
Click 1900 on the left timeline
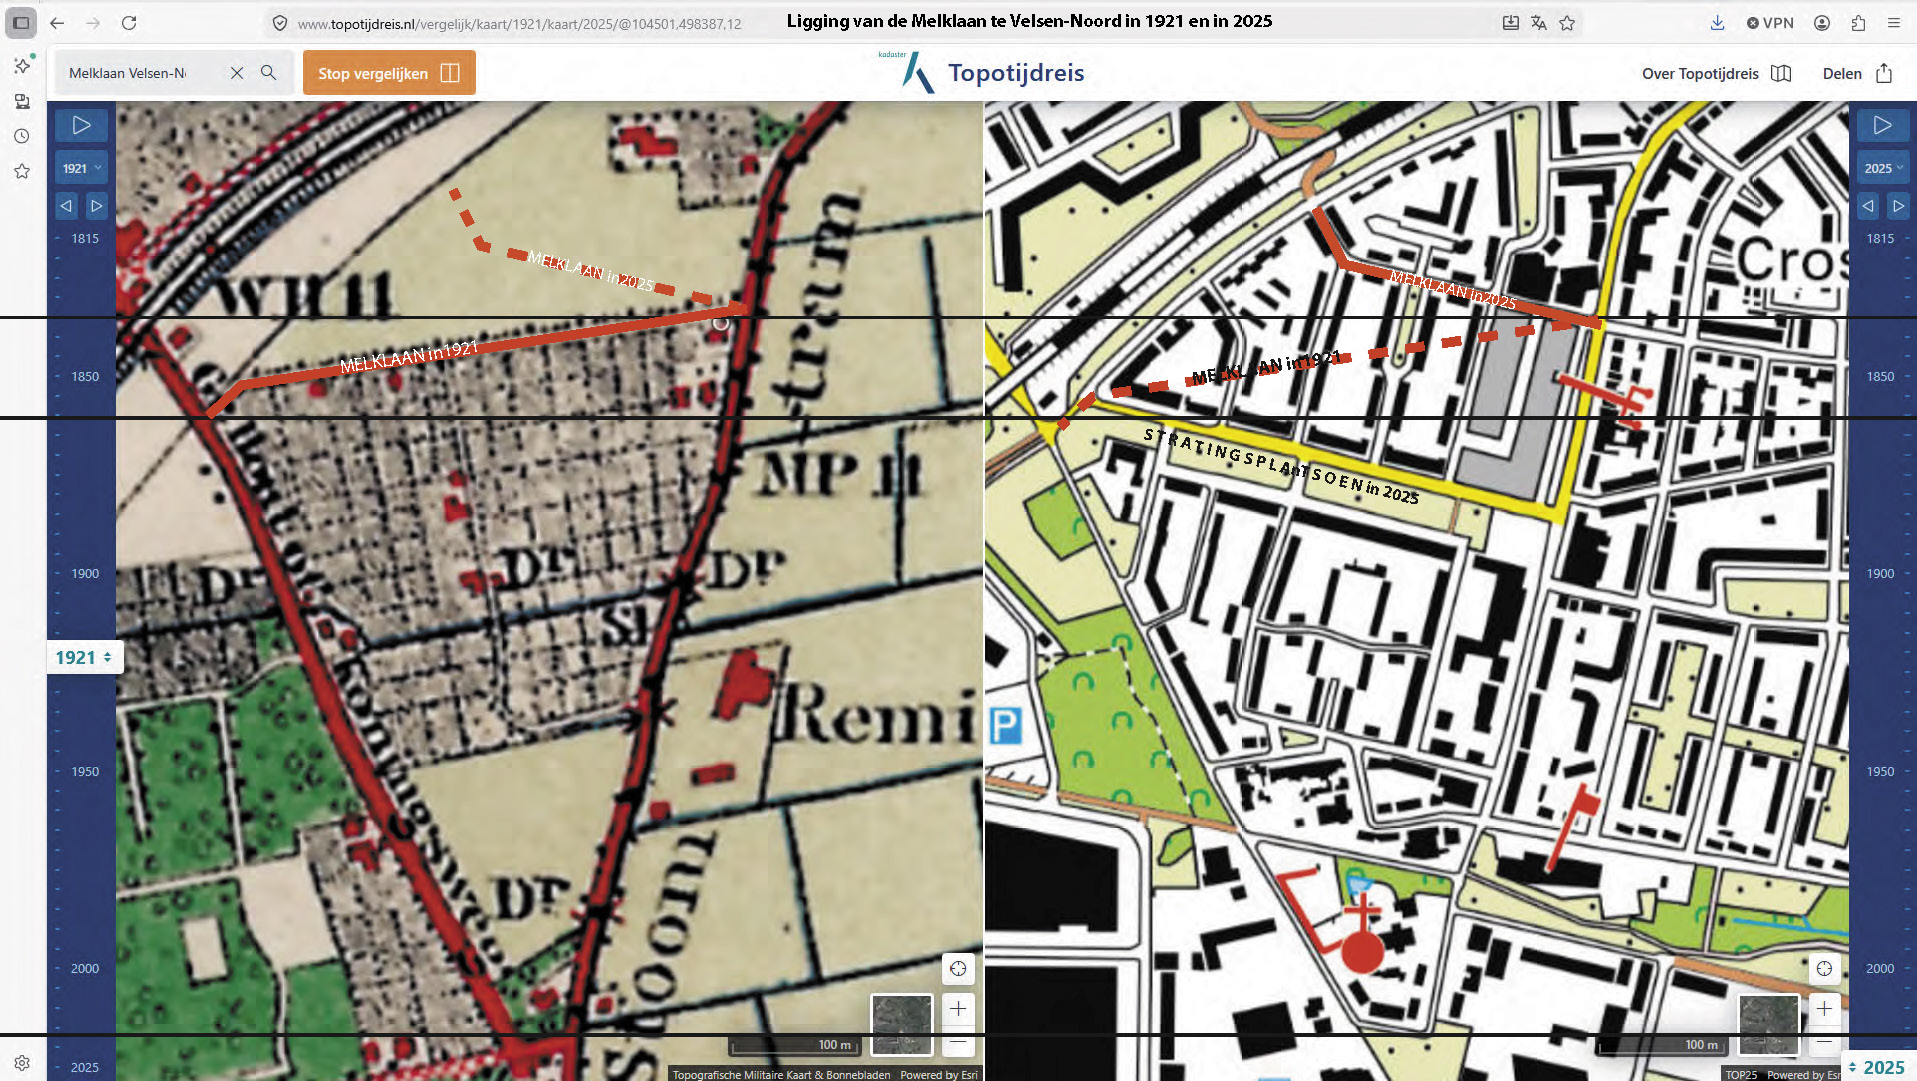click(x=85, y=573)
